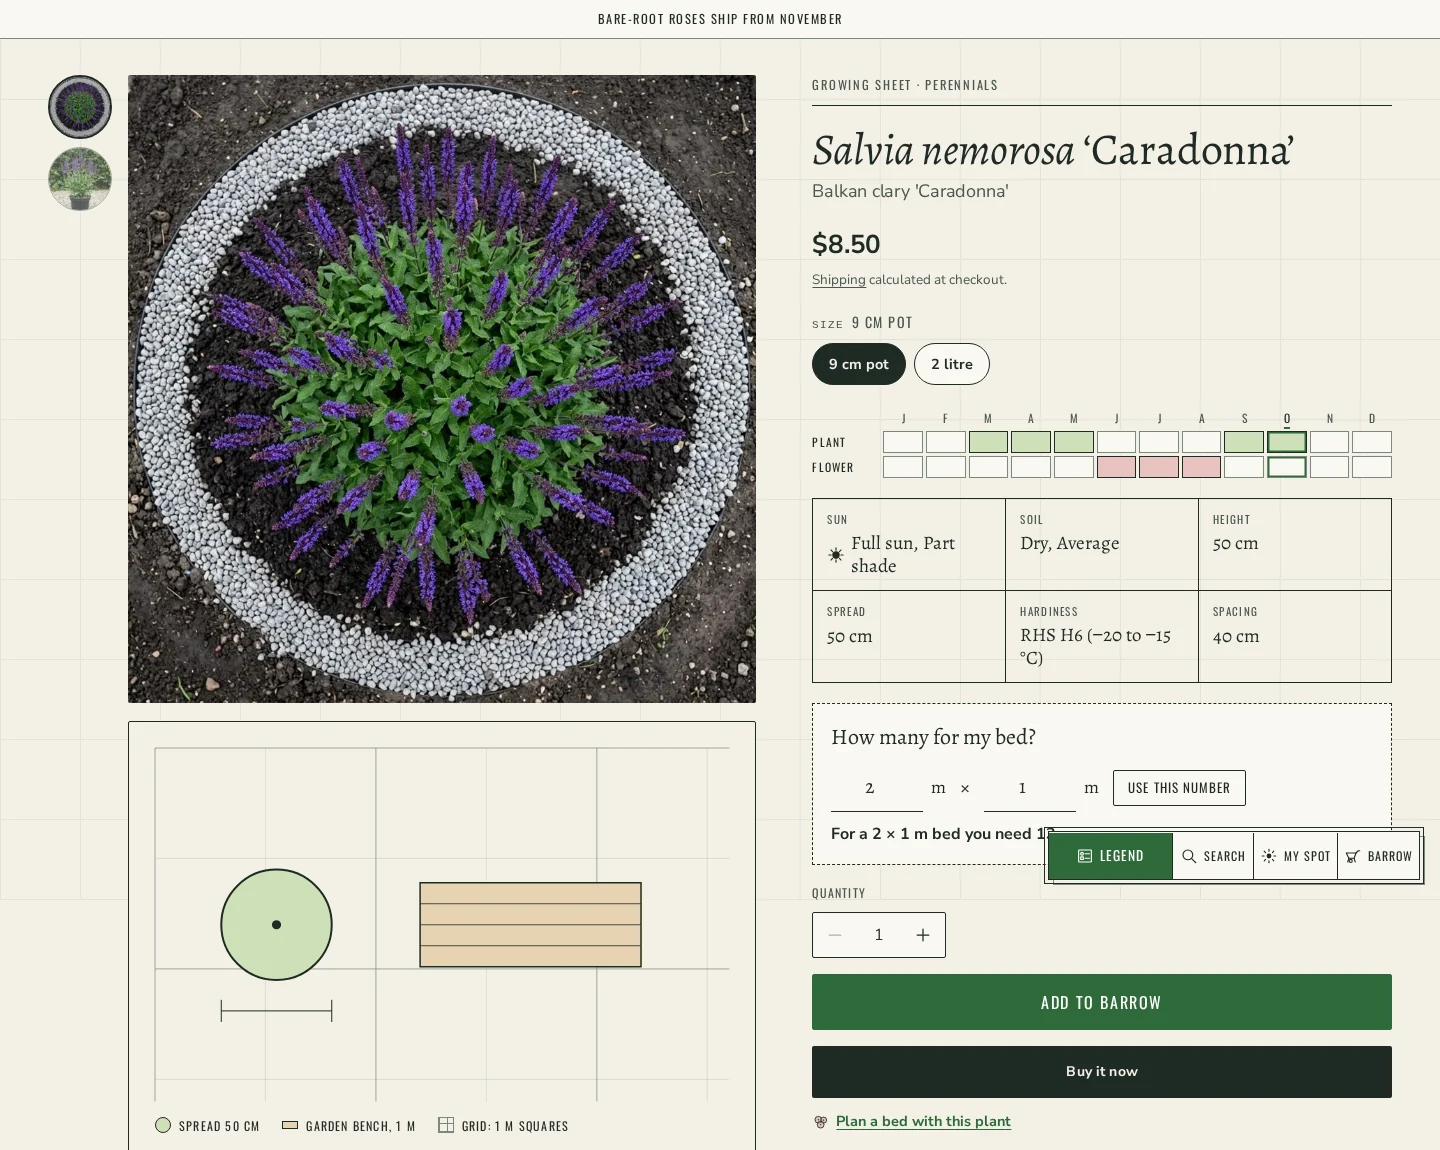This screenshot has width=1440, height=1150.
Task: Click the garden bench in diagram
Action: 530,925
